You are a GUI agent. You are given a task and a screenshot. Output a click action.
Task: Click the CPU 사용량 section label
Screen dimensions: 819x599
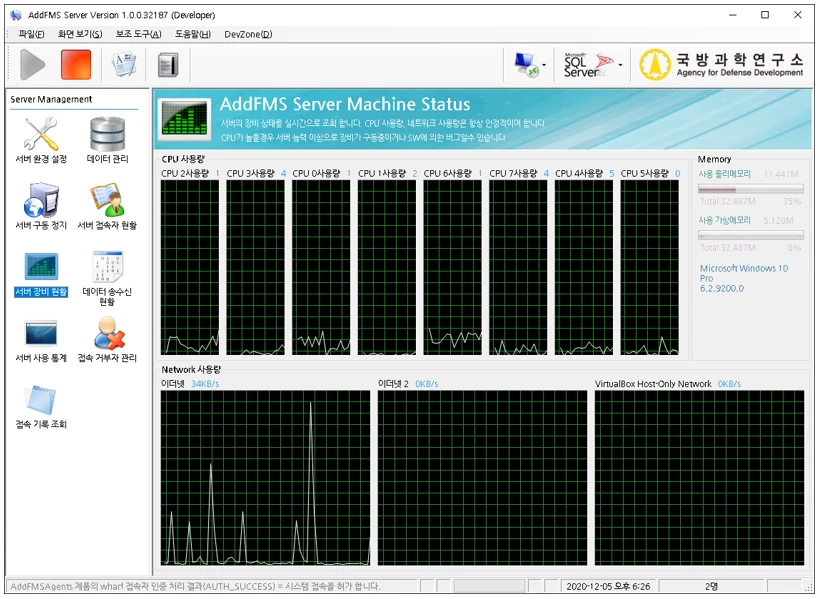pyautogui.click(x=183, y=159)
